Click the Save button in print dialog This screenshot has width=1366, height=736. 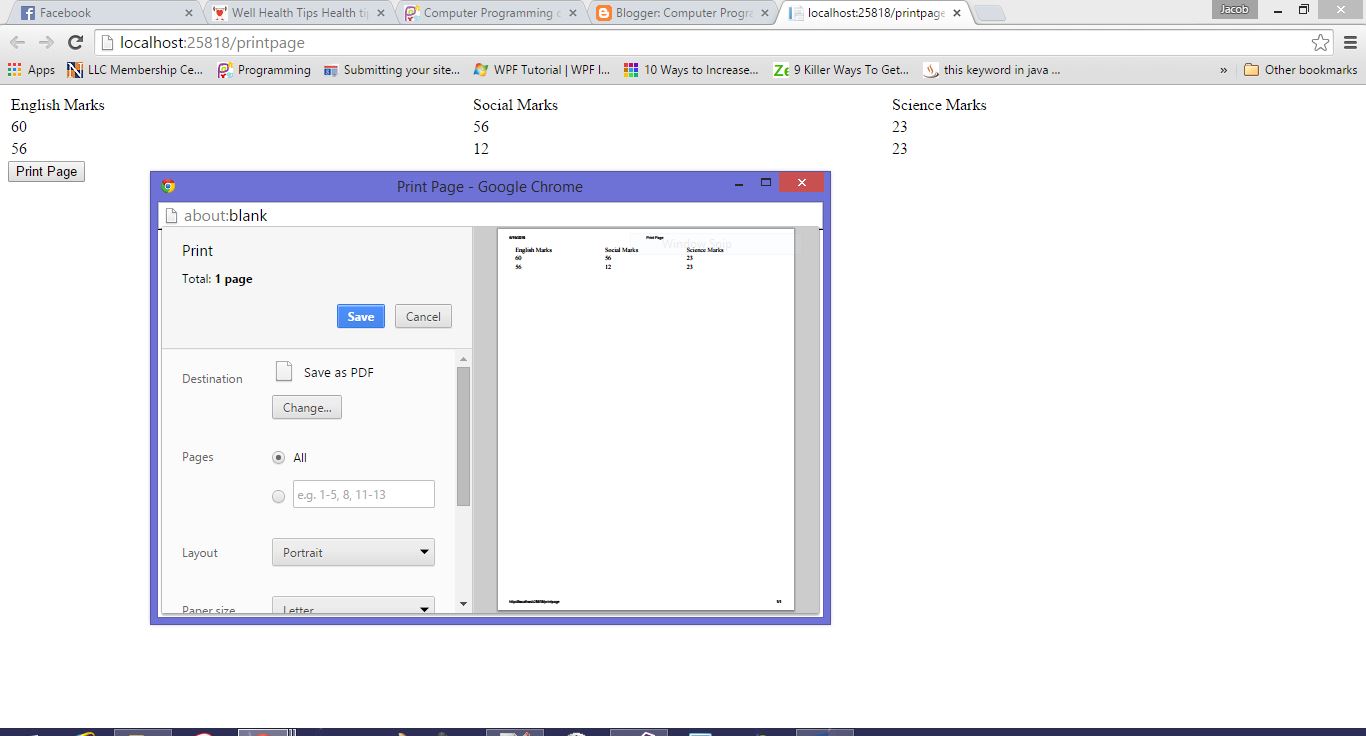[x=360, y=316]
